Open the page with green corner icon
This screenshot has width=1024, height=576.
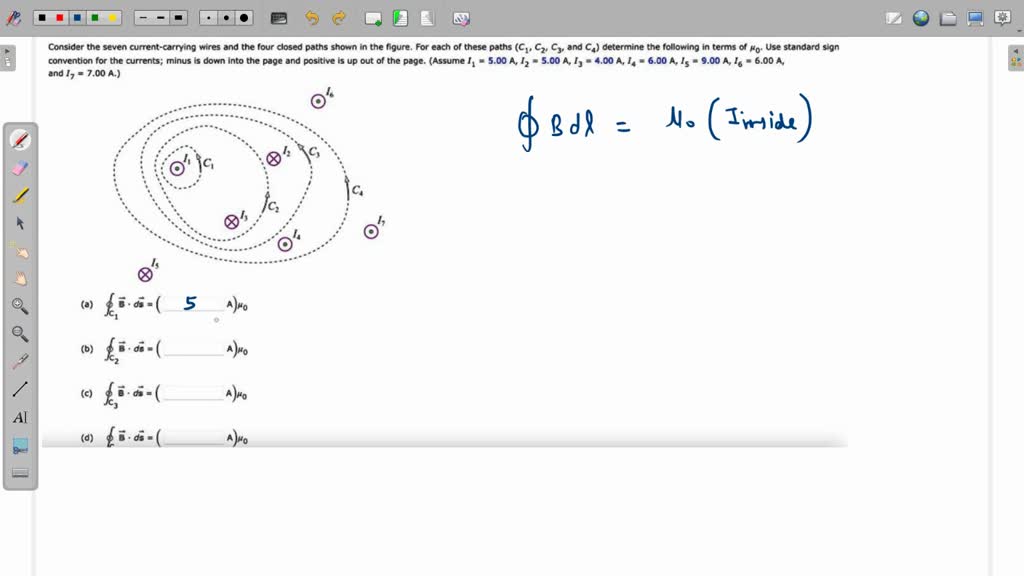[400, 18]
